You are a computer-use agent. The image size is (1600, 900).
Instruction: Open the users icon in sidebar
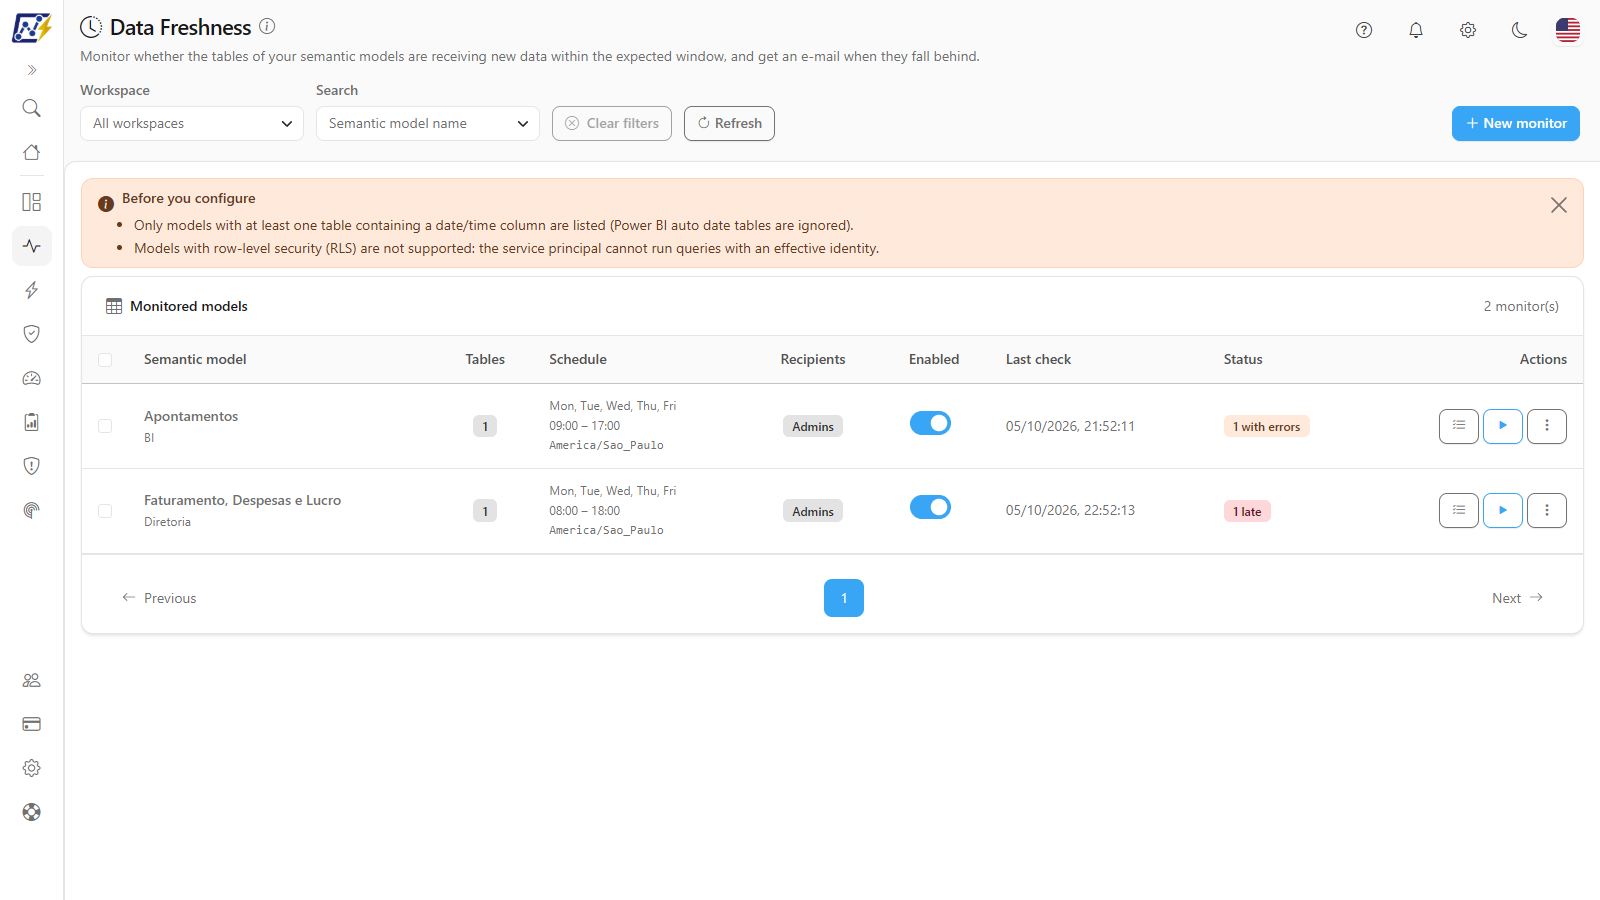coord(32,680)
